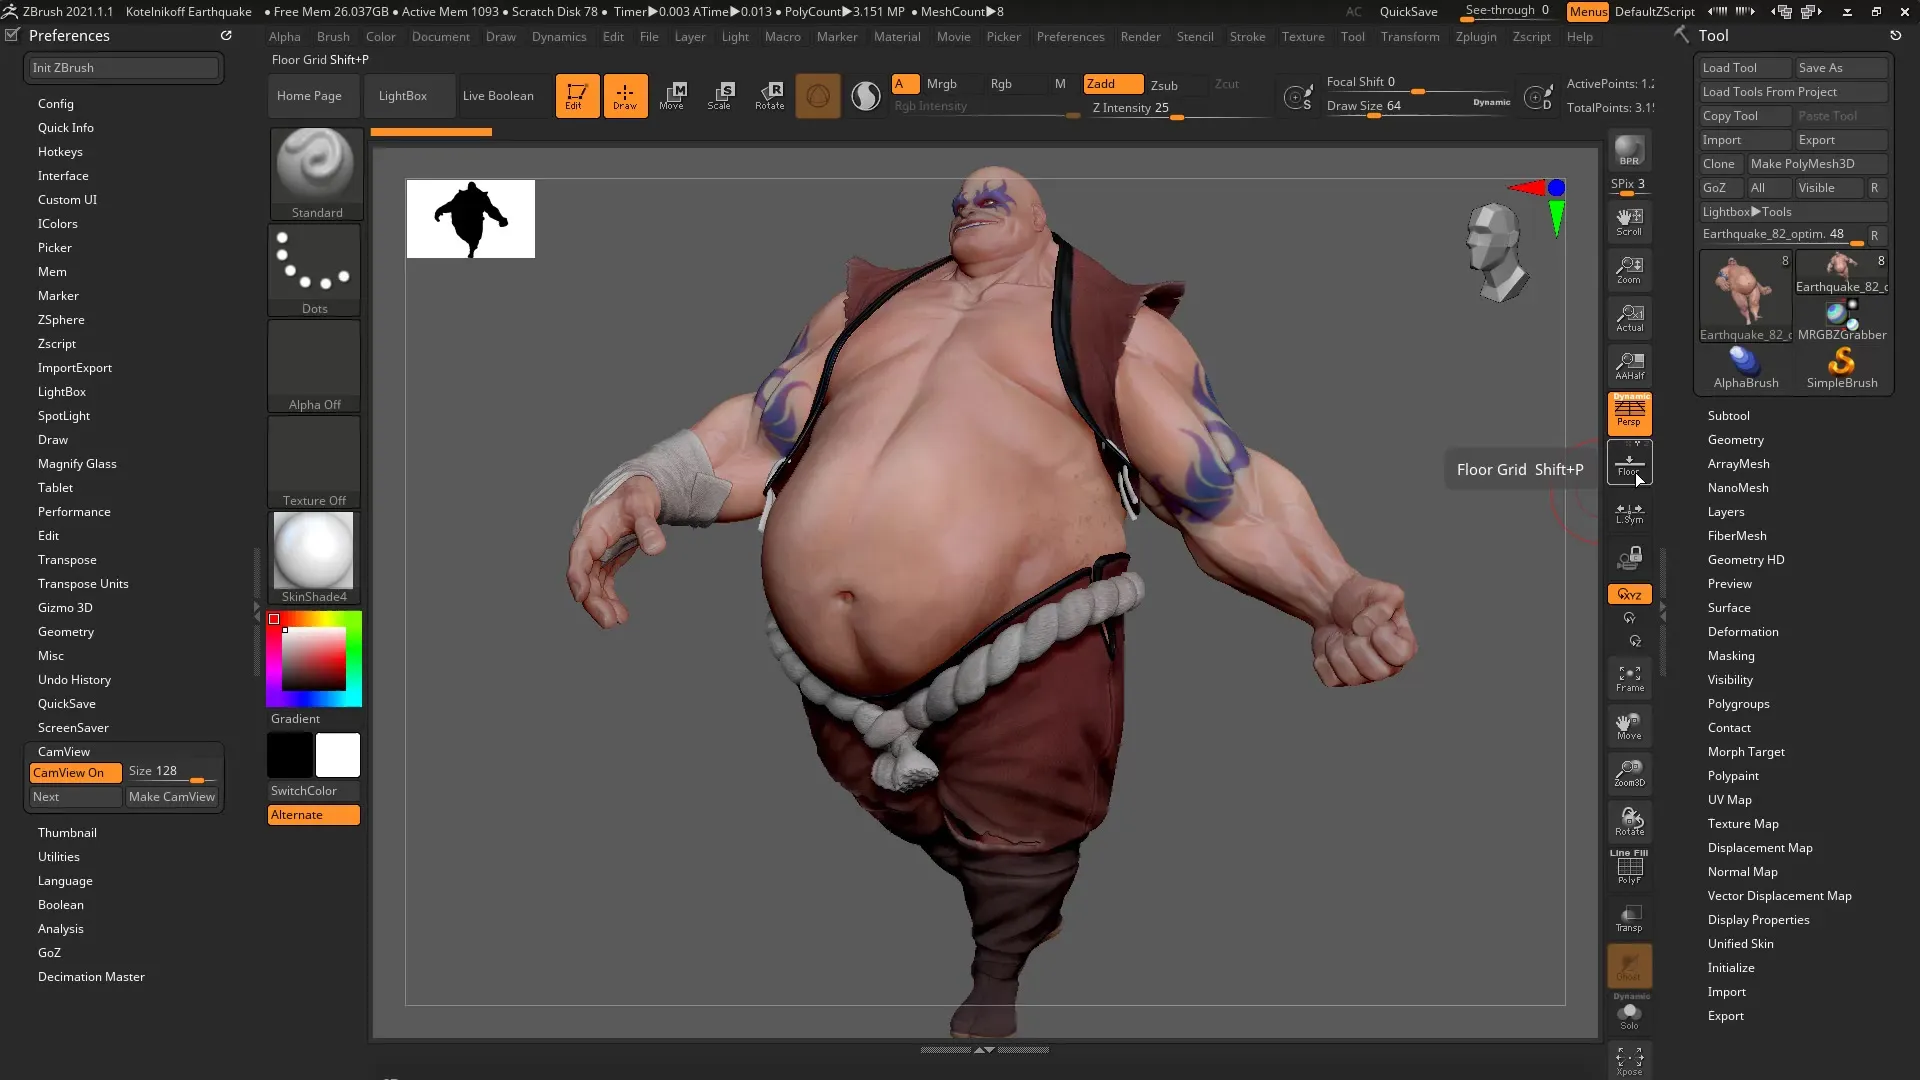Viewport: 1920px width, 1080px height.
Task: Open the Brush menu
Action: tap(333, 37)
